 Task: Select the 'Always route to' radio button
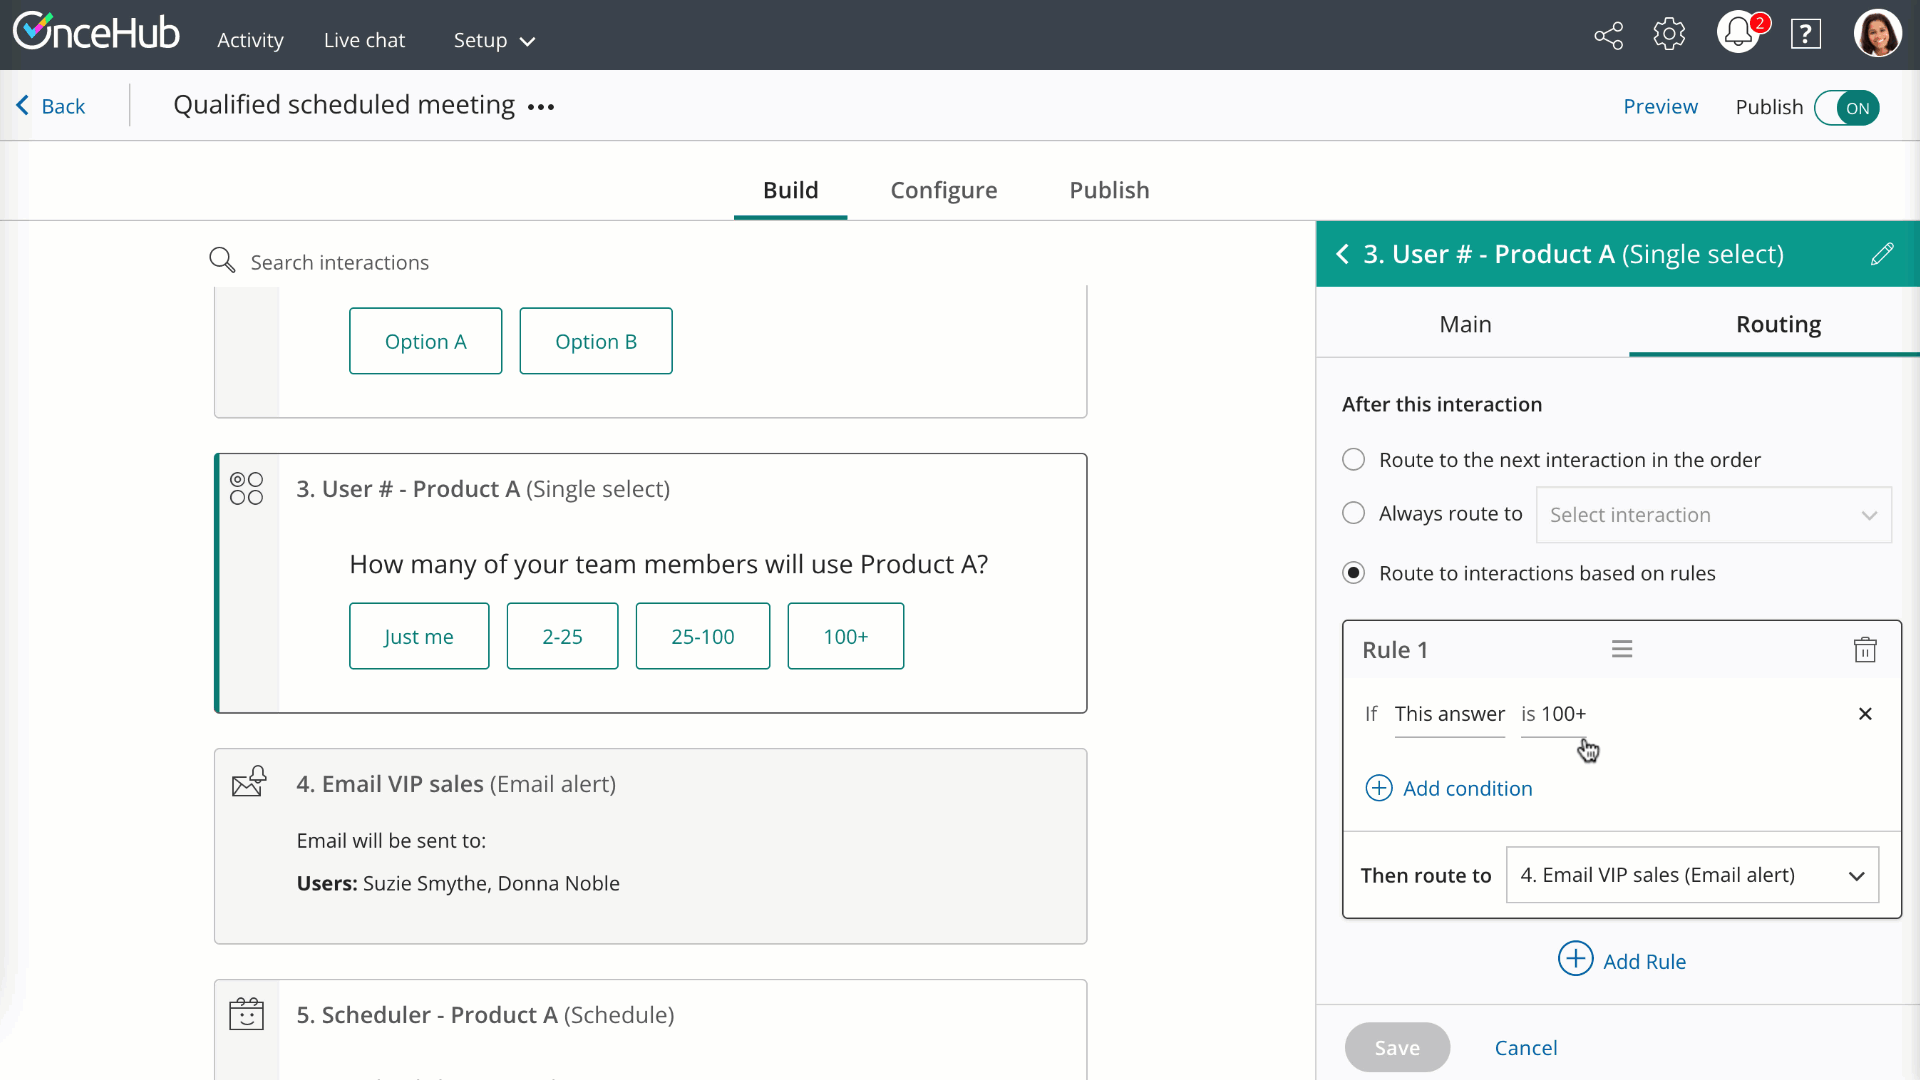click(1353, 514)
